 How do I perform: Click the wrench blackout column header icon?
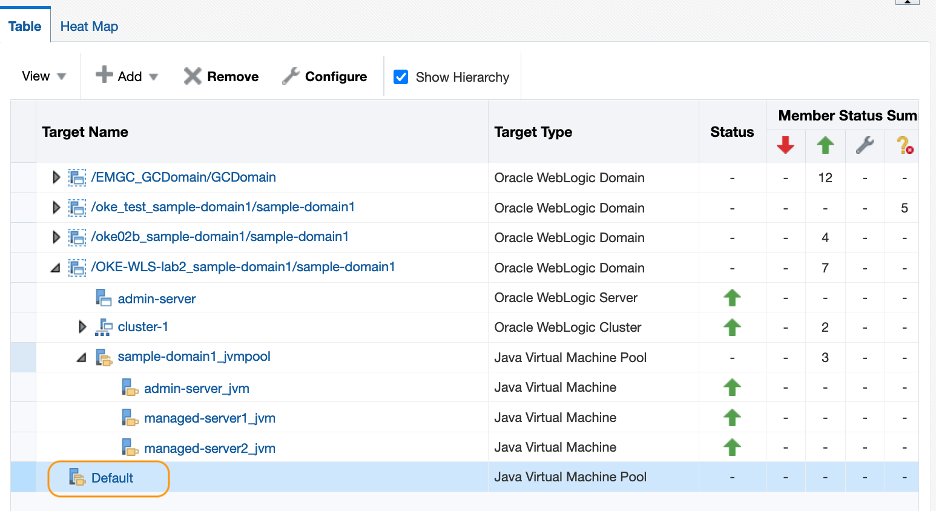(x=865, y=146)
